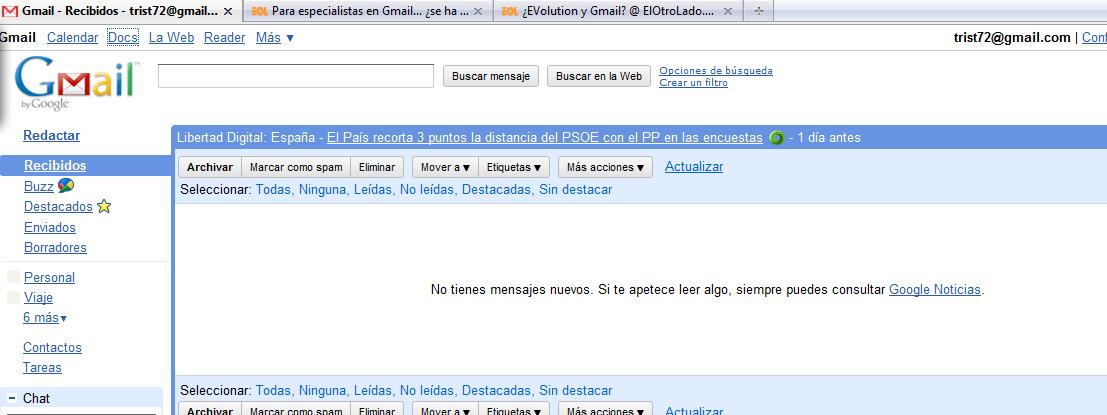The width and height of the screenshot is (1107, 415).
Task: Click the Buscar mensaje button
Action: tap(491, 76)
